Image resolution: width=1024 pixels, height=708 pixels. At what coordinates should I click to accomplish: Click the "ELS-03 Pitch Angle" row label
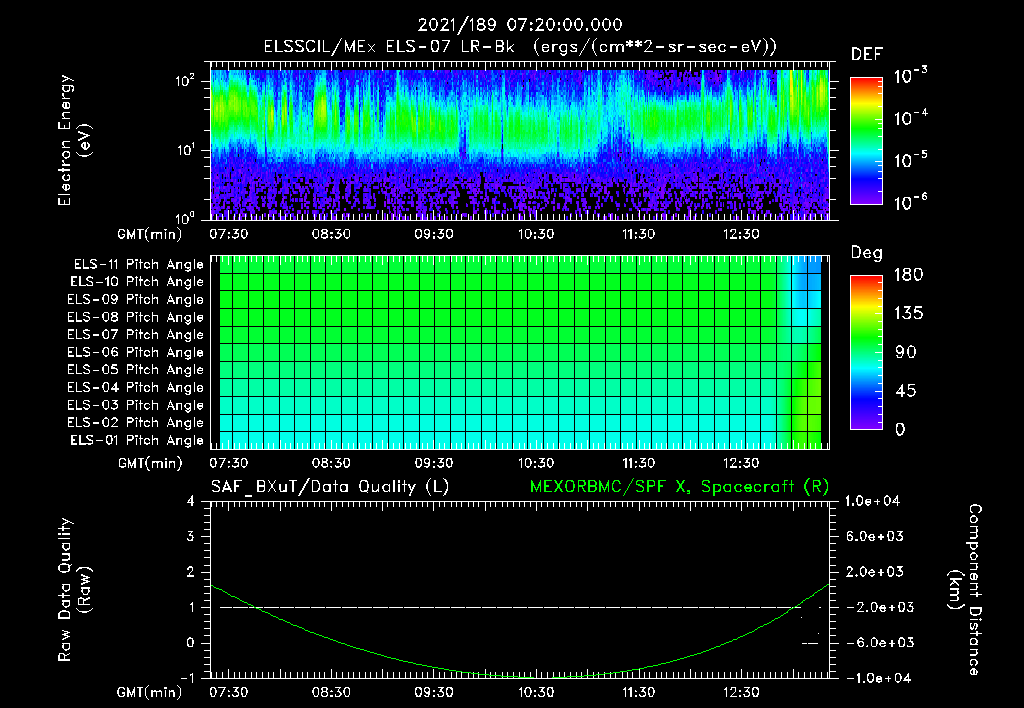pos(136,405)
